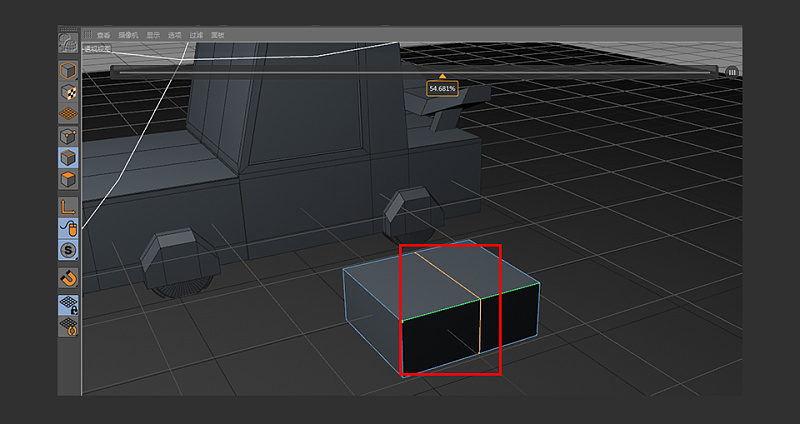Click the orange triangle slider marker
Screen dimensions: 800x424
(x=442, y=77)
